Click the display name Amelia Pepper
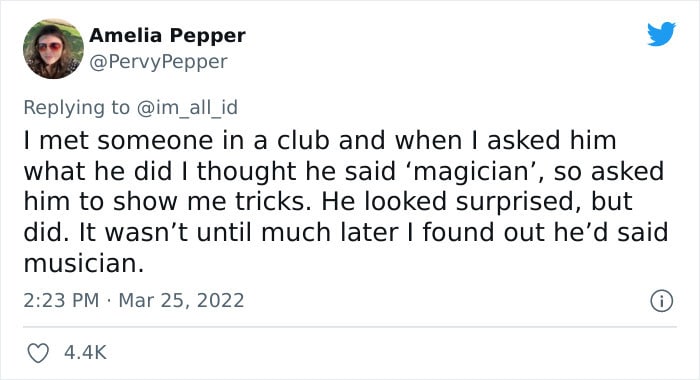The image size is (700, 380). 167,35
